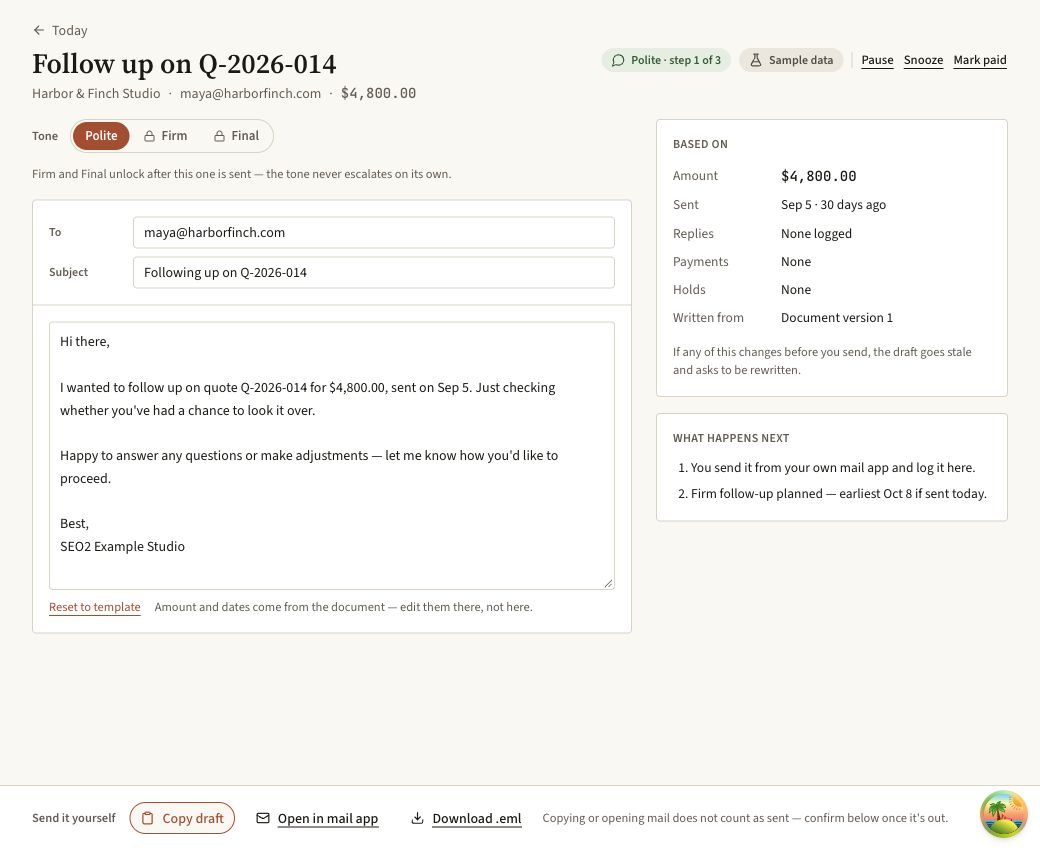Snooze the follow-up

coord(923,60)
